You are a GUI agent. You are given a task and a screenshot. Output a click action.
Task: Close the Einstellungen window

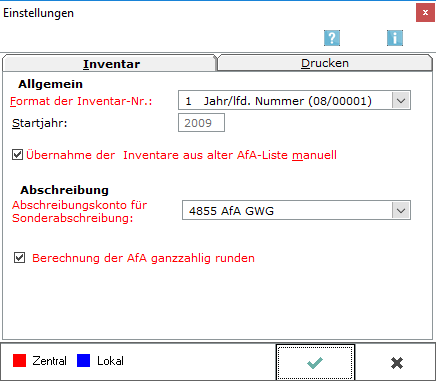point(425,13)
